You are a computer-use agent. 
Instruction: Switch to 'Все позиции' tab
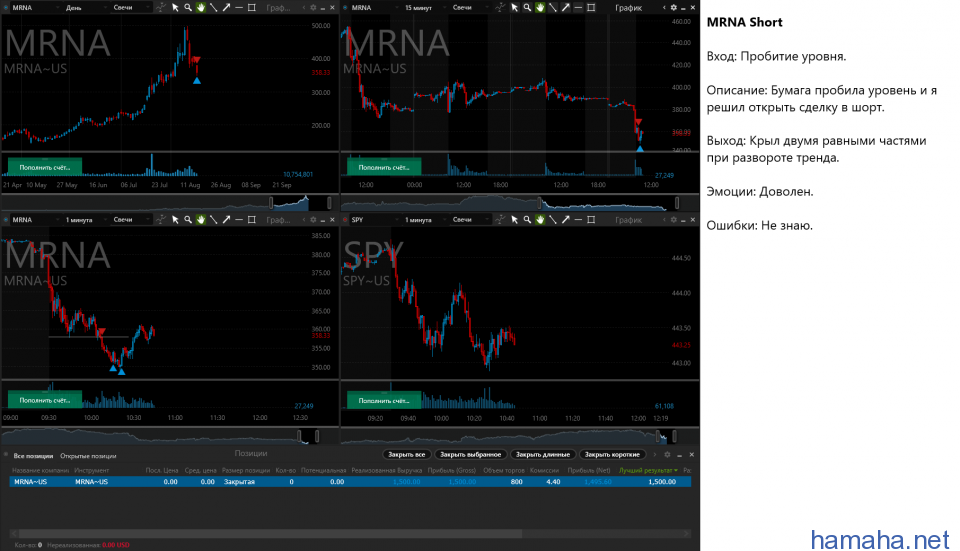click(33, 455)
